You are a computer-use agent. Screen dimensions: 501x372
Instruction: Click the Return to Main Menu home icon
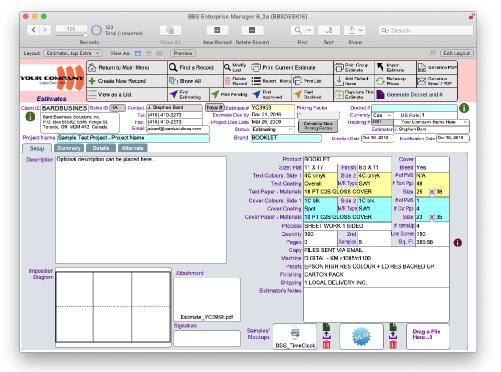coord(92,68)
